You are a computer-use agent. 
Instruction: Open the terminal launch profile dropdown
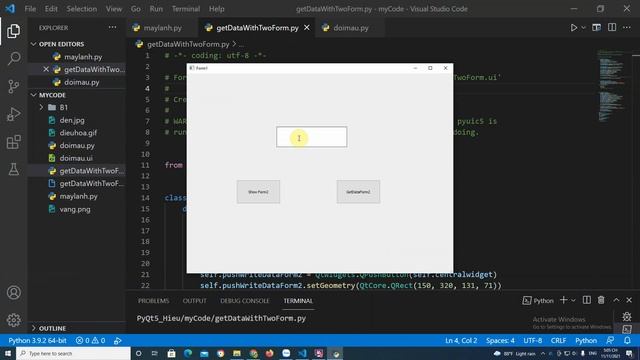(573, 300)
